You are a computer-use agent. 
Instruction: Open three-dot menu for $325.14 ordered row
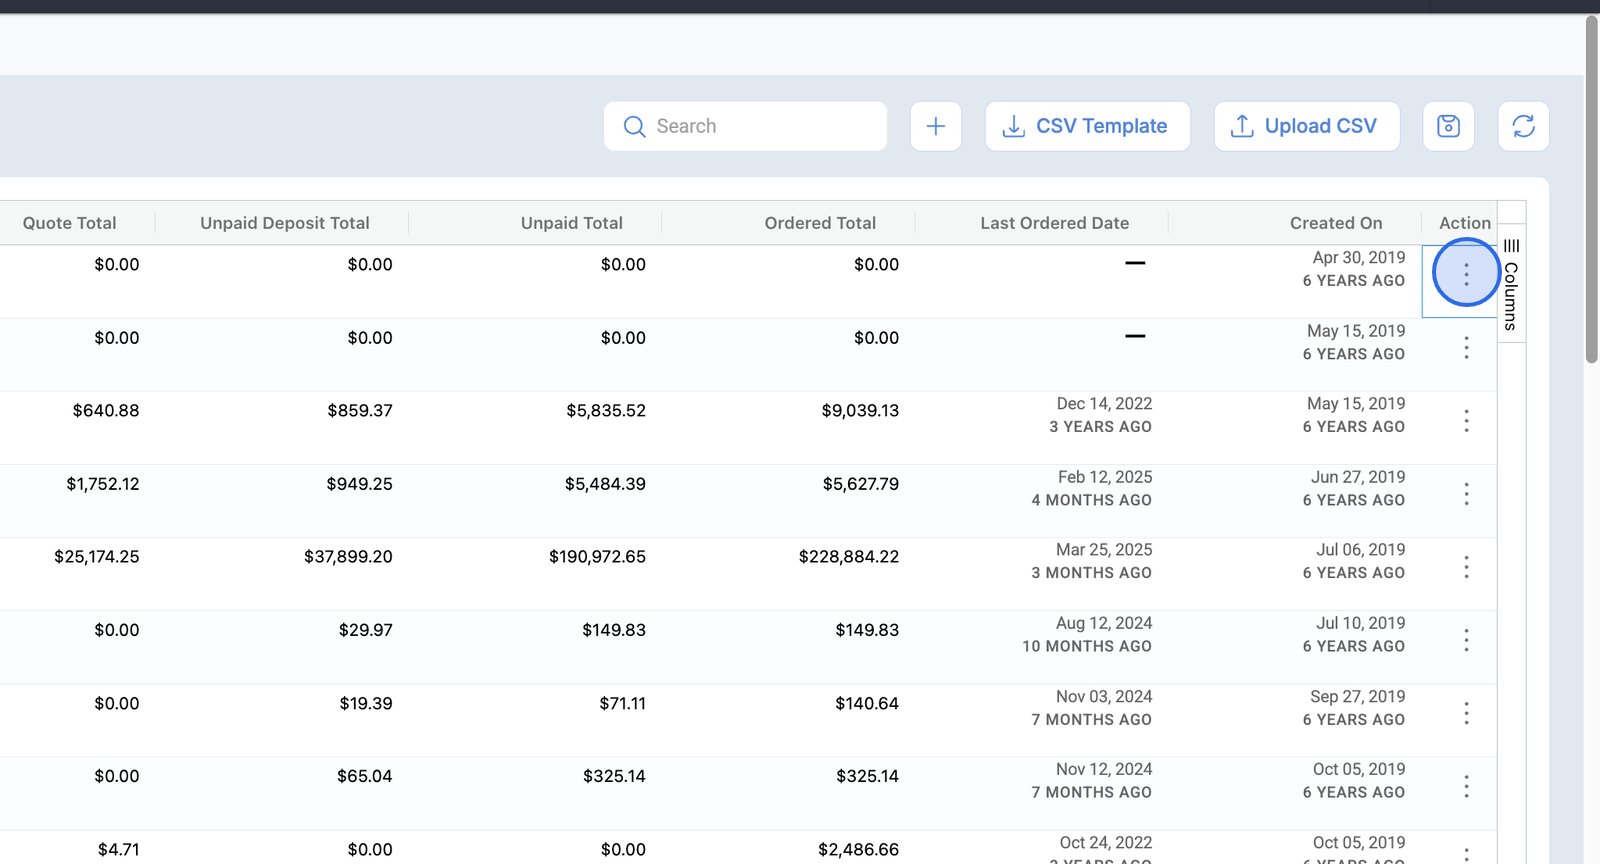[x=1466, y=787]
